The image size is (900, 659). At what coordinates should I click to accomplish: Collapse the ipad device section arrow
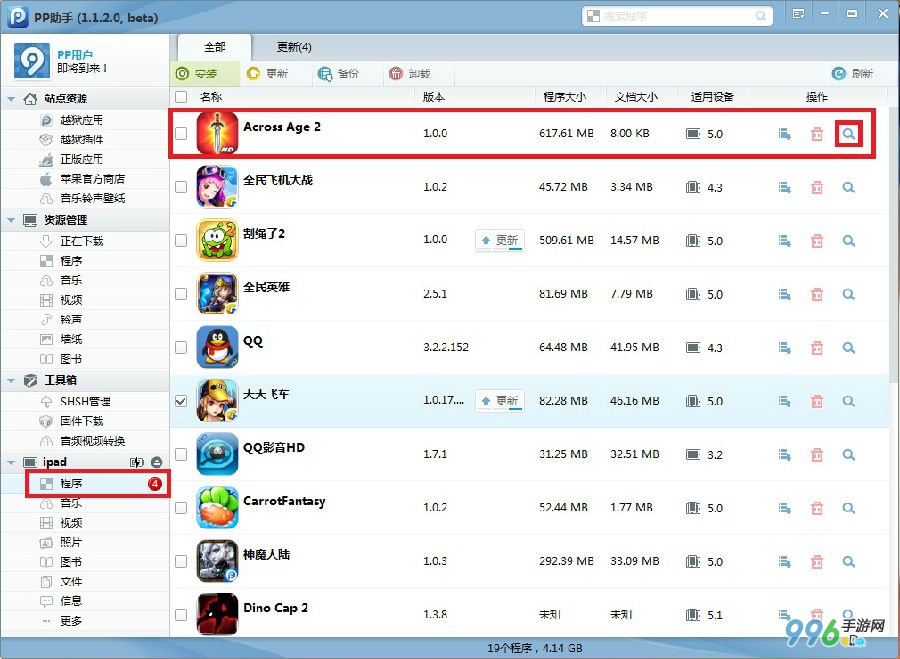(11, 462)
